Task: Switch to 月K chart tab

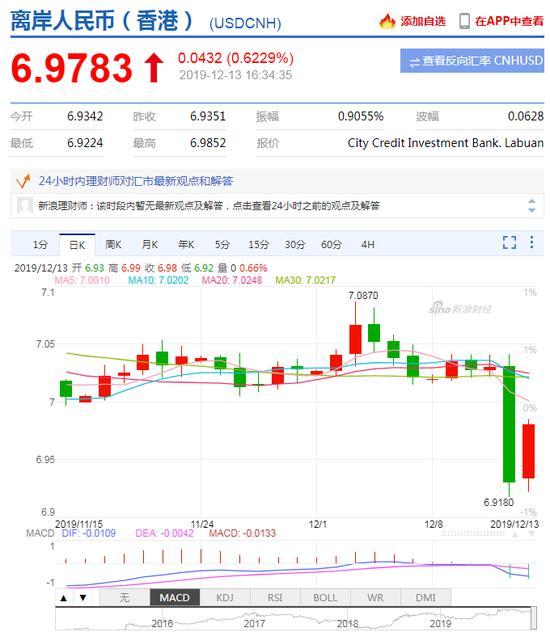Action: [x=149, y=245]
